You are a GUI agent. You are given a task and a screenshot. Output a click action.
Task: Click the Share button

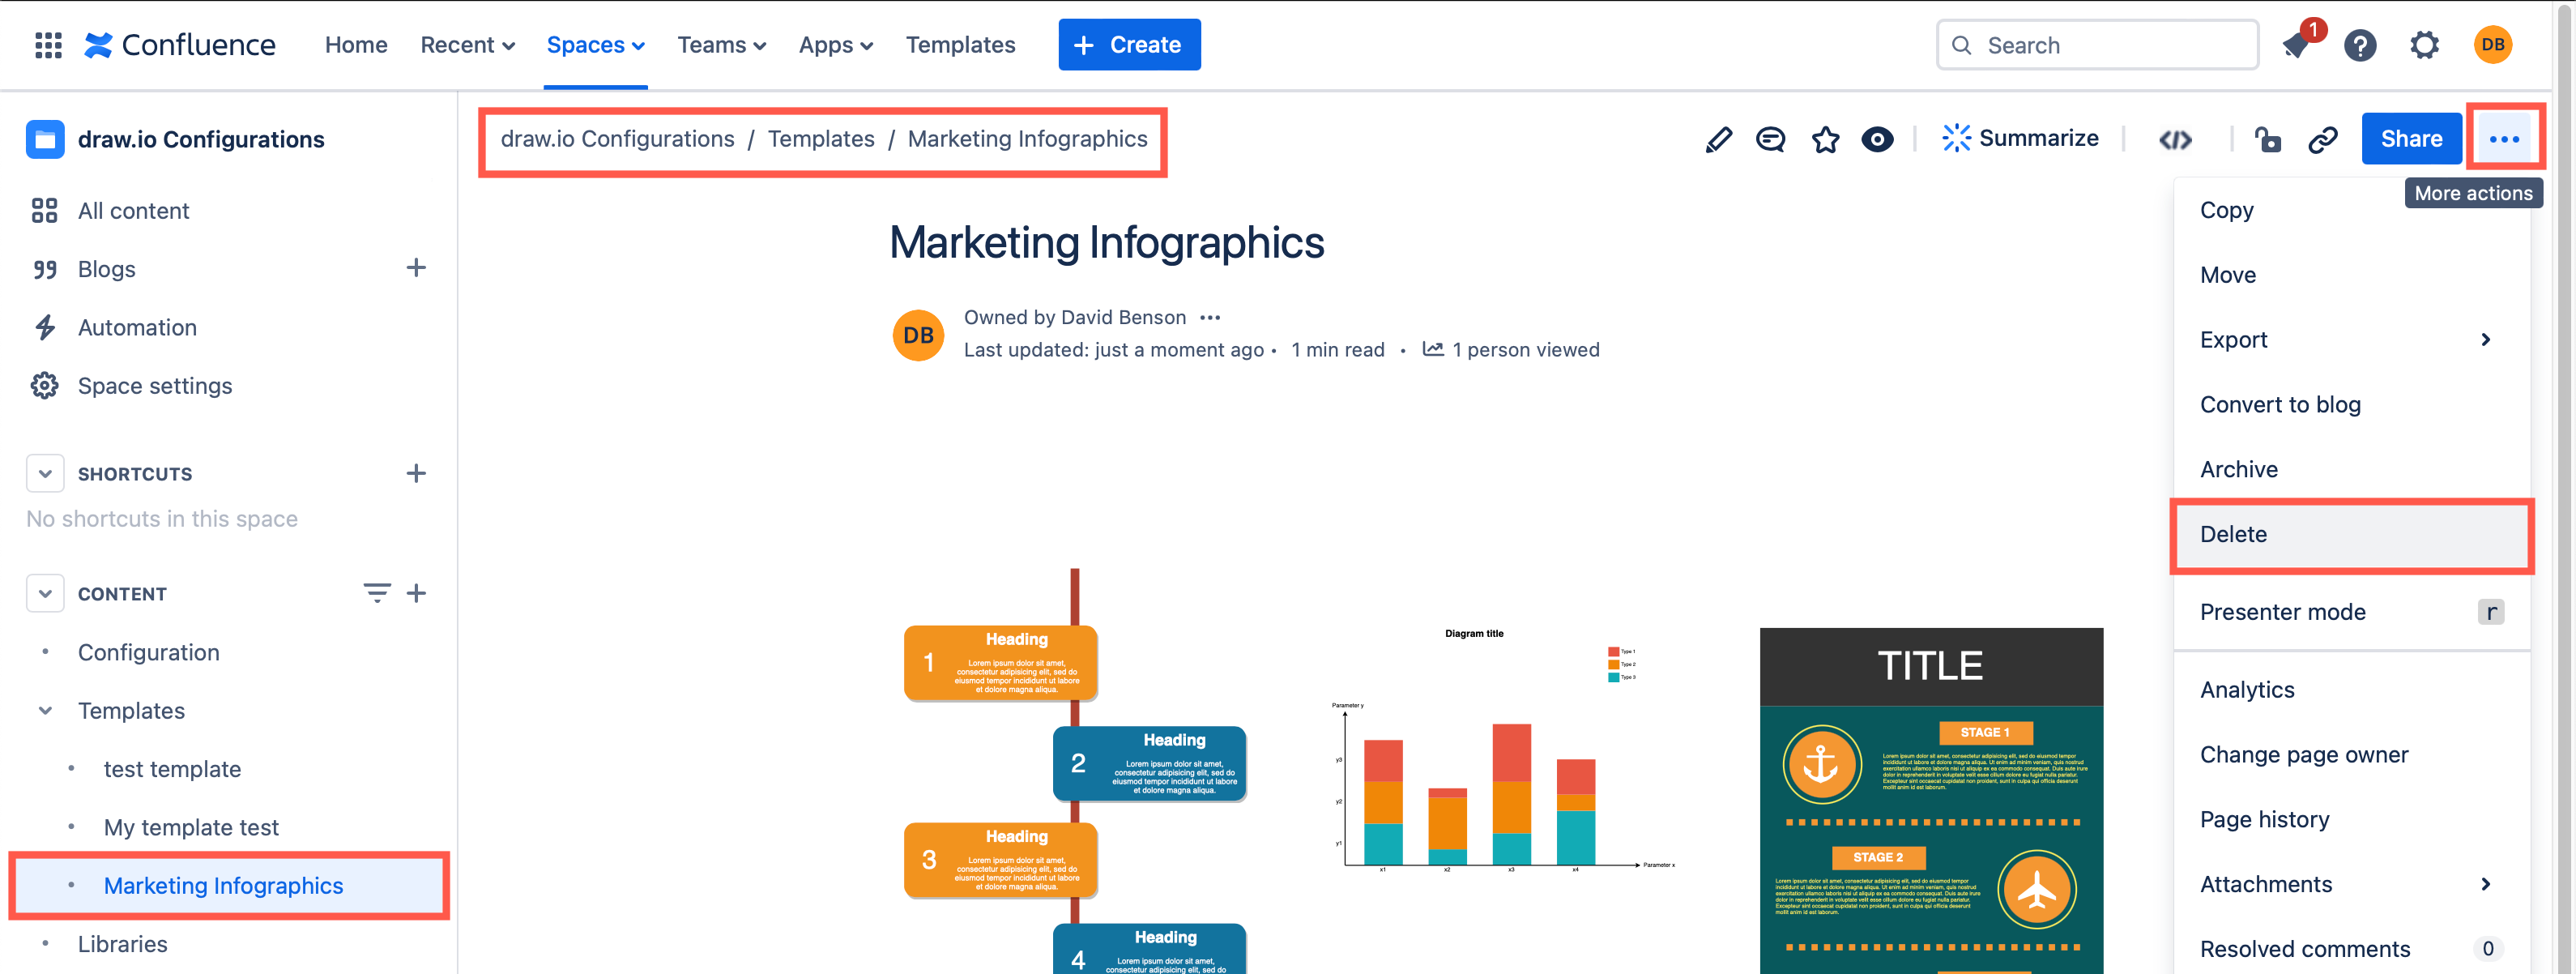2410,138
